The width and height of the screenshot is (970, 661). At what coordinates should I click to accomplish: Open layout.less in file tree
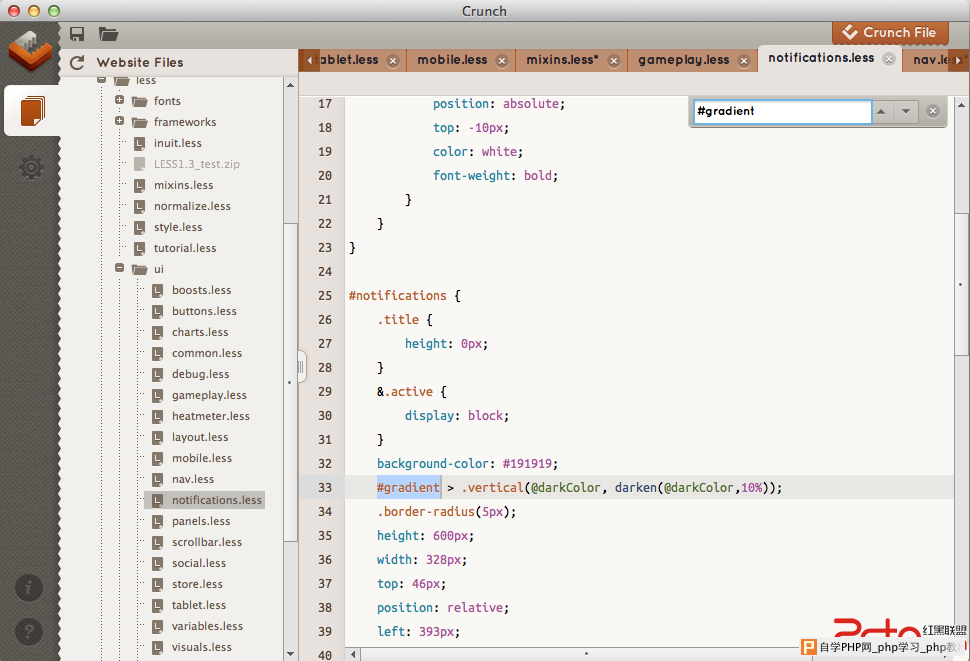pos(200,438)
